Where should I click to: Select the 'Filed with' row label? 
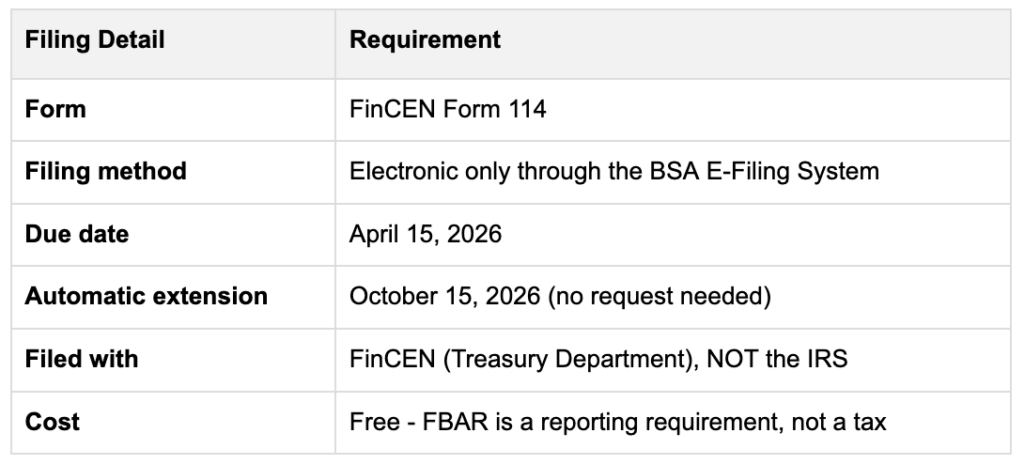81,359
